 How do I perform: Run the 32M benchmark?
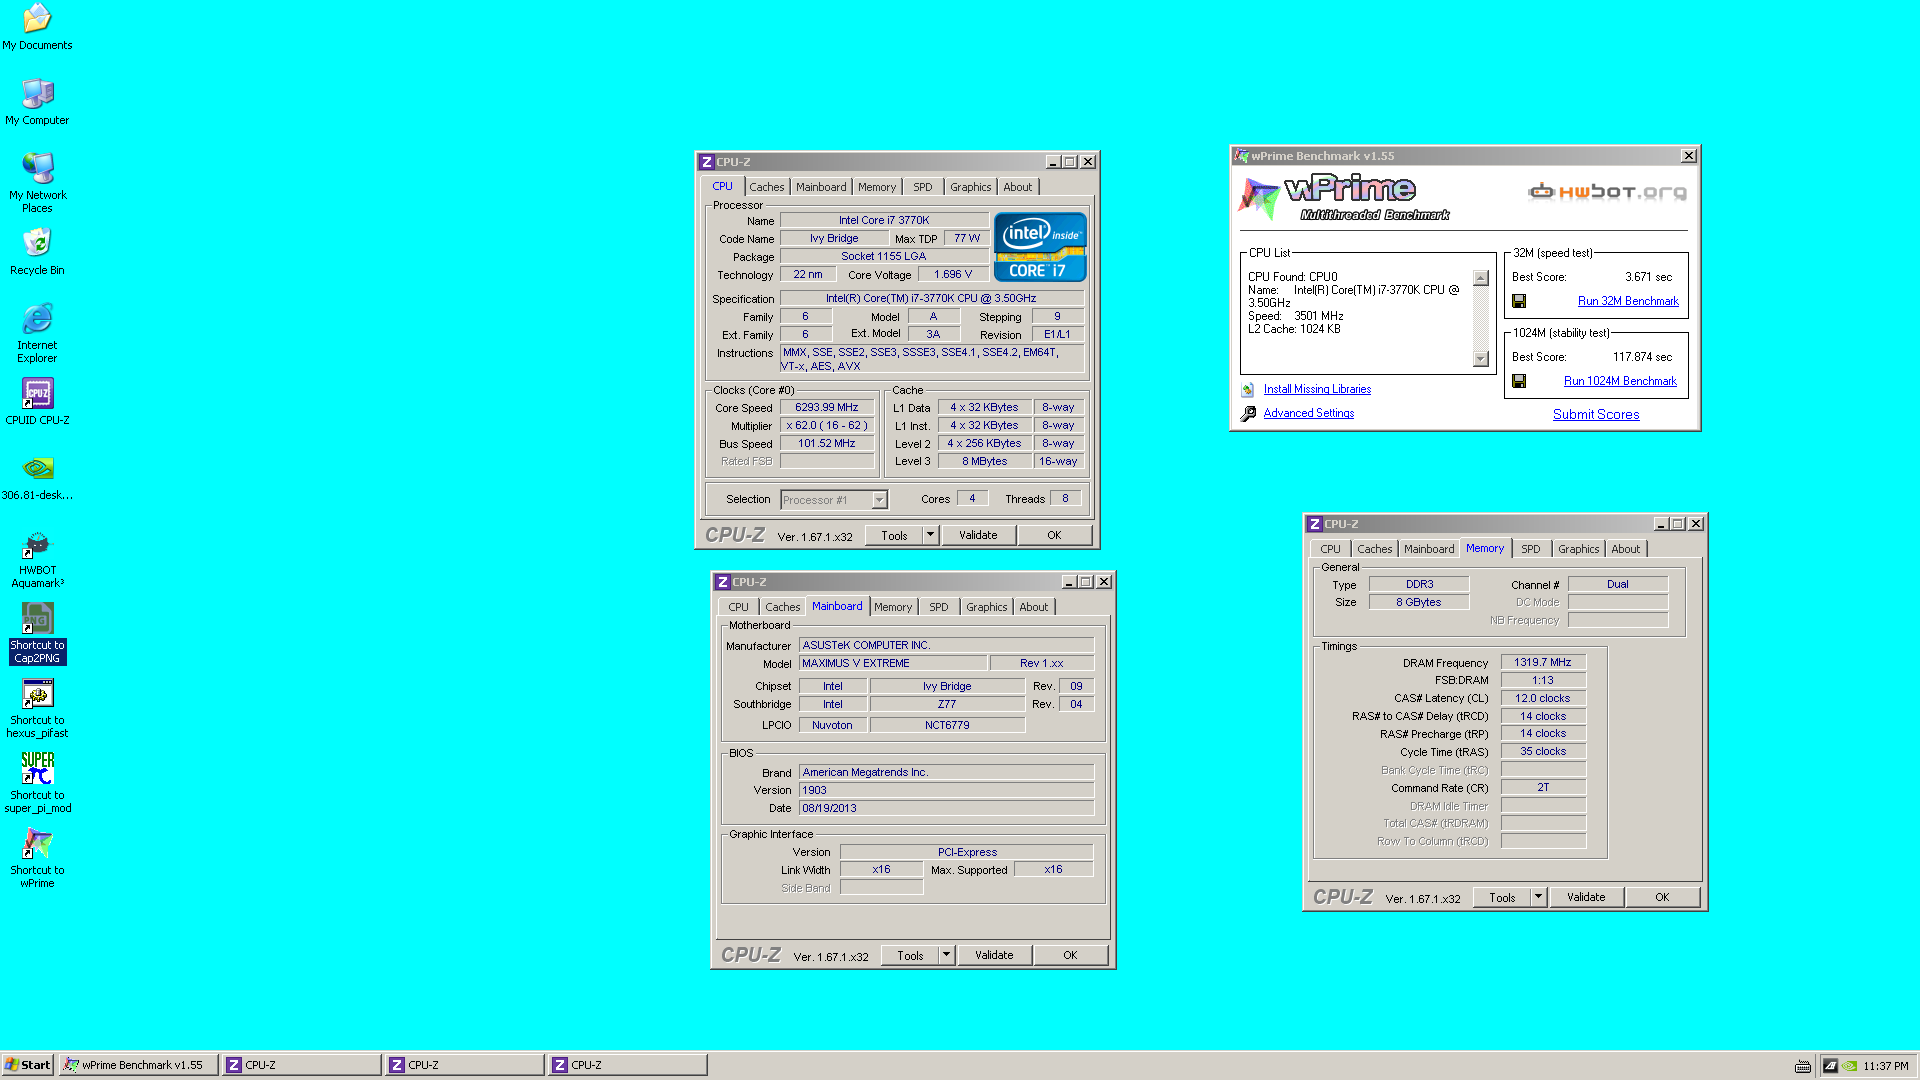pyautogui.click(x=1628, y=301)
